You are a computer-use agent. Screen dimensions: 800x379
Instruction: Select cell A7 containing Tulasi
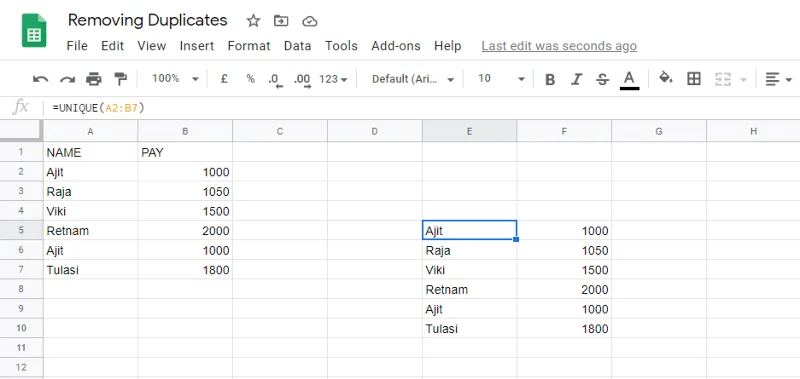(x=90, y=269)
